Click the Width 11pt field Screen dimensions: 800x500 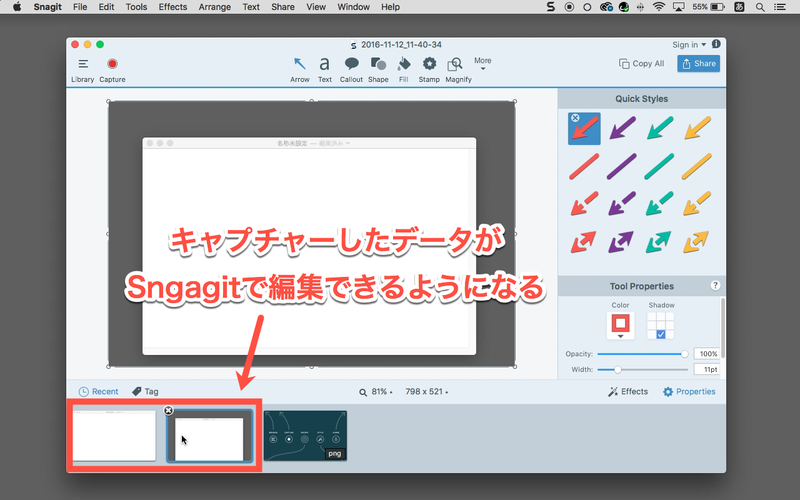point(707,369)
